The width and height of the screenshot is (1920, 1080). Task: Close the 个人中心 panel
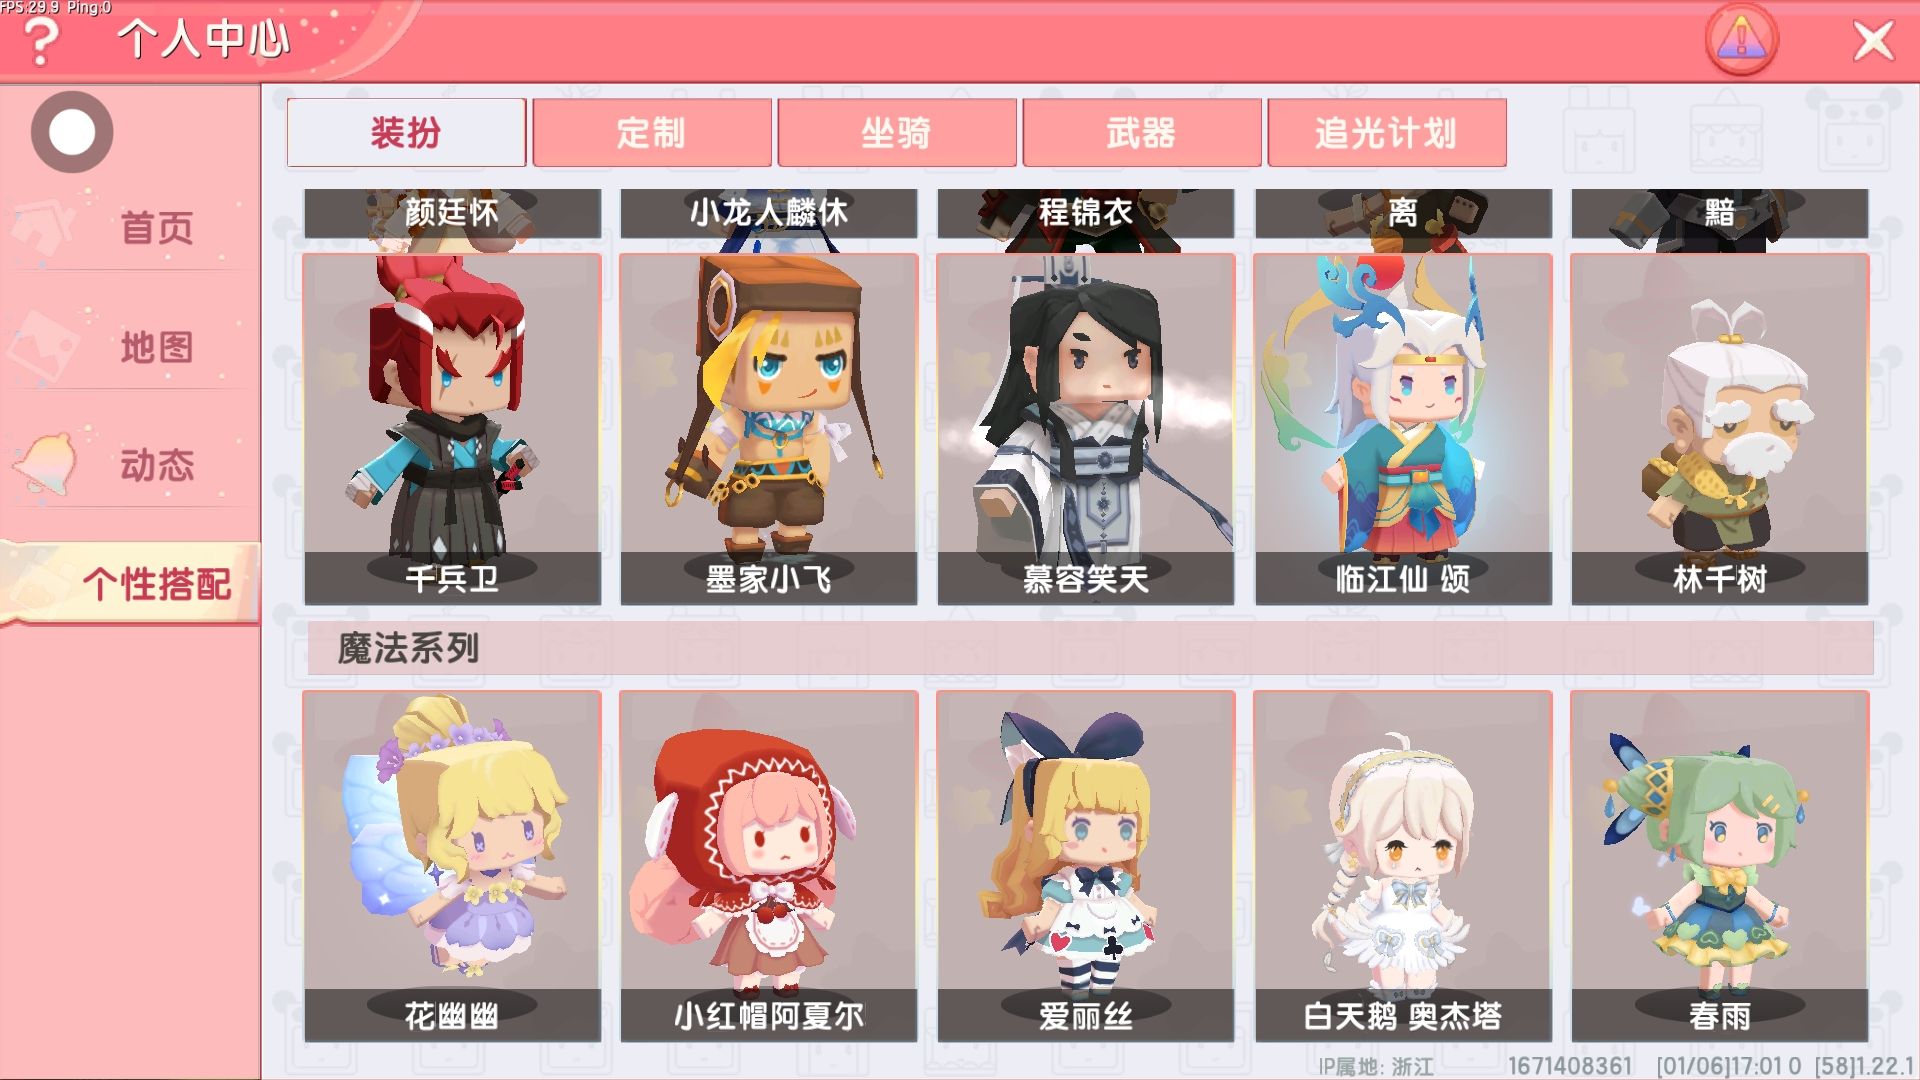(x=1873, y=42)
